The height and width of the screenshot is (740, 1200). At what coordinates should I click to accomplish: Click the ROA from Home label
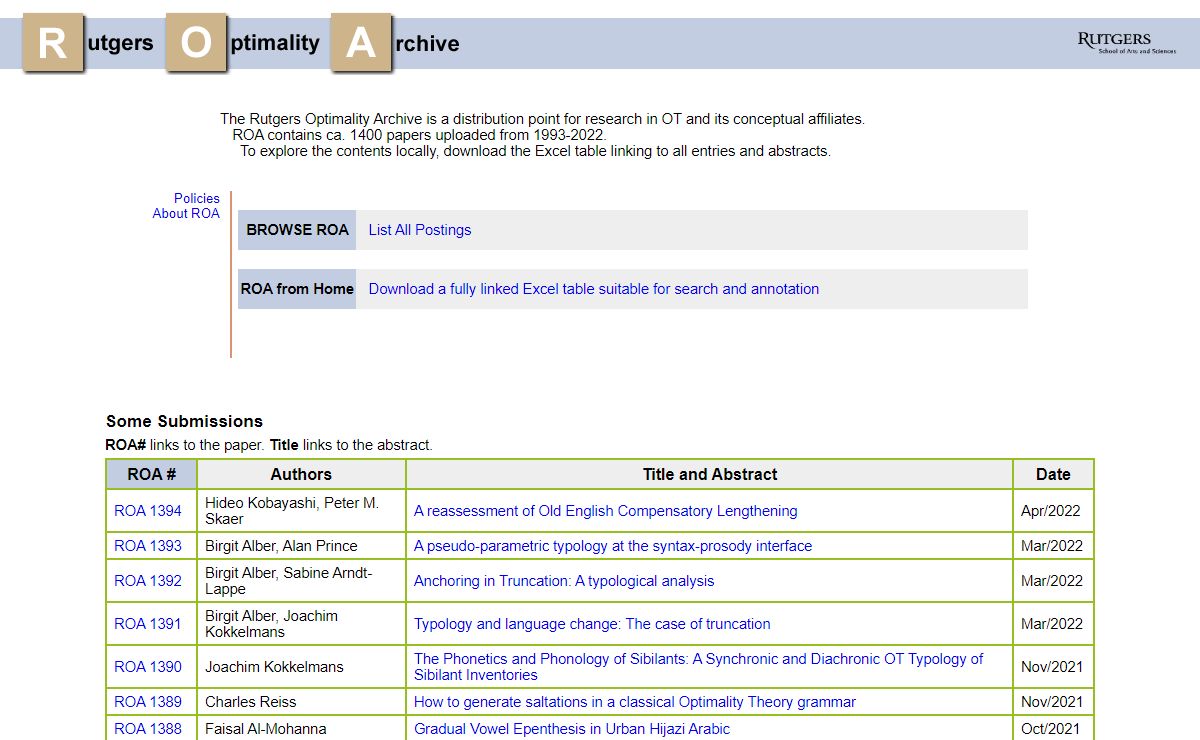click(297, 289)
